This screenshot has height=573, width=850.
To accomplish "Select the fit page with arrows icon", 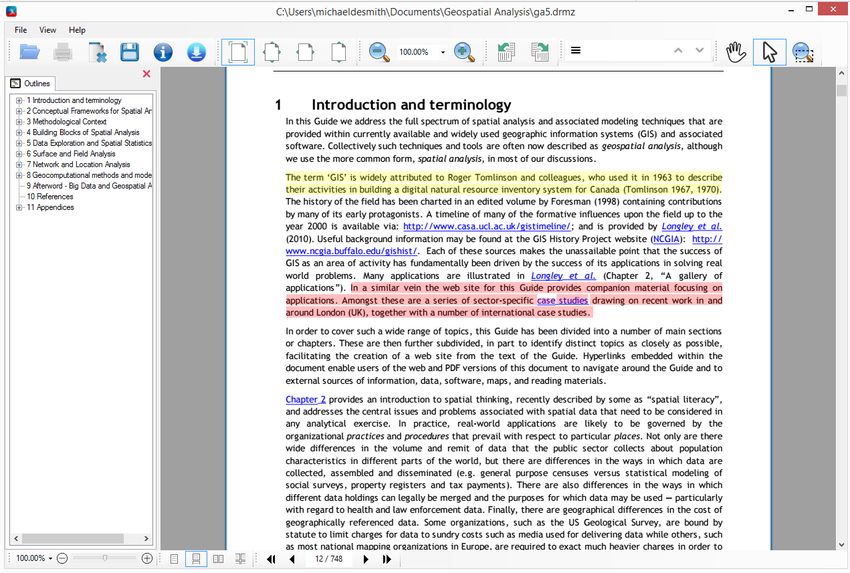I will 272,52.
